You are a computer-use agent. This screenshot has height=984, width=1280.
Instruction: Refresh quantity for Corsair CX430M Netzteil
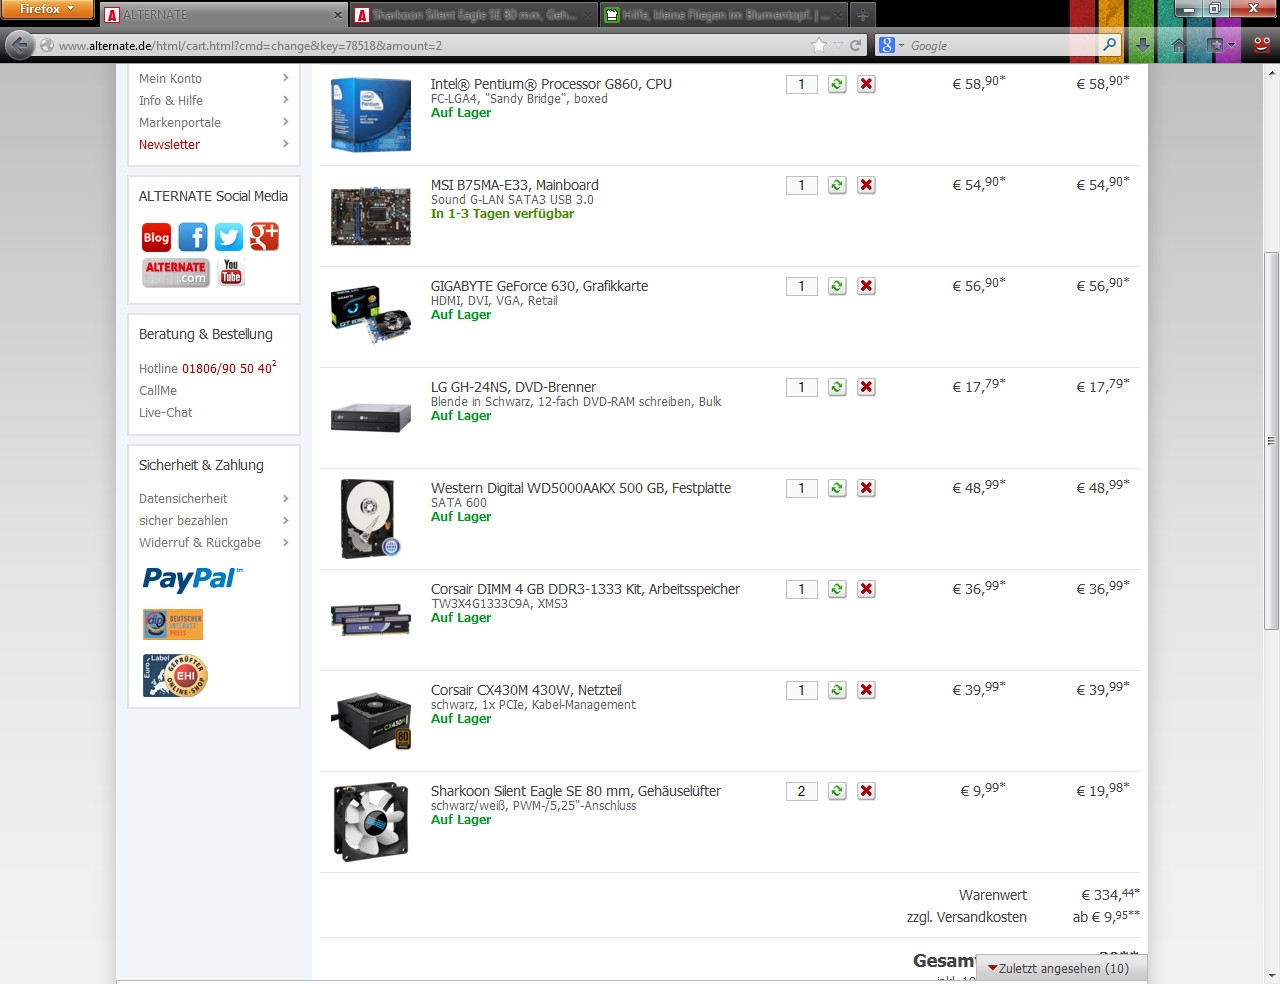click(837, 690)
